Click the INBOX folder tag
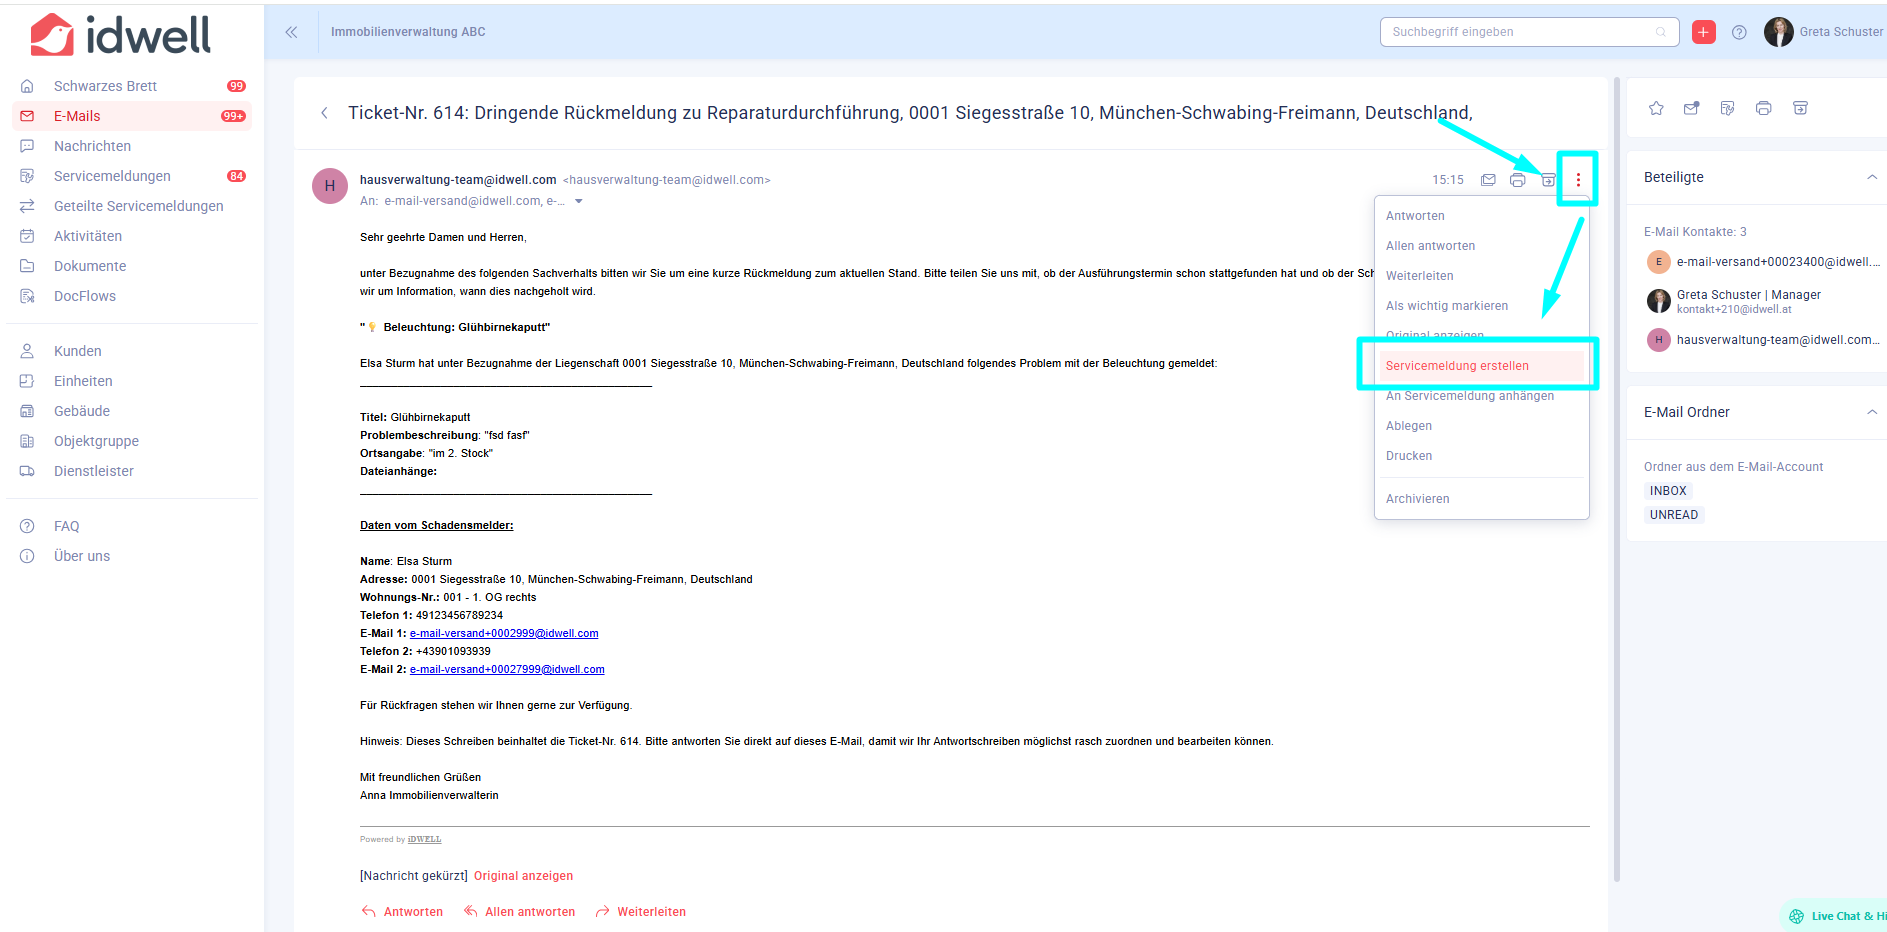Viewport: 1887px width, 932px height. pyautogui.click(x=1668, y=491)
